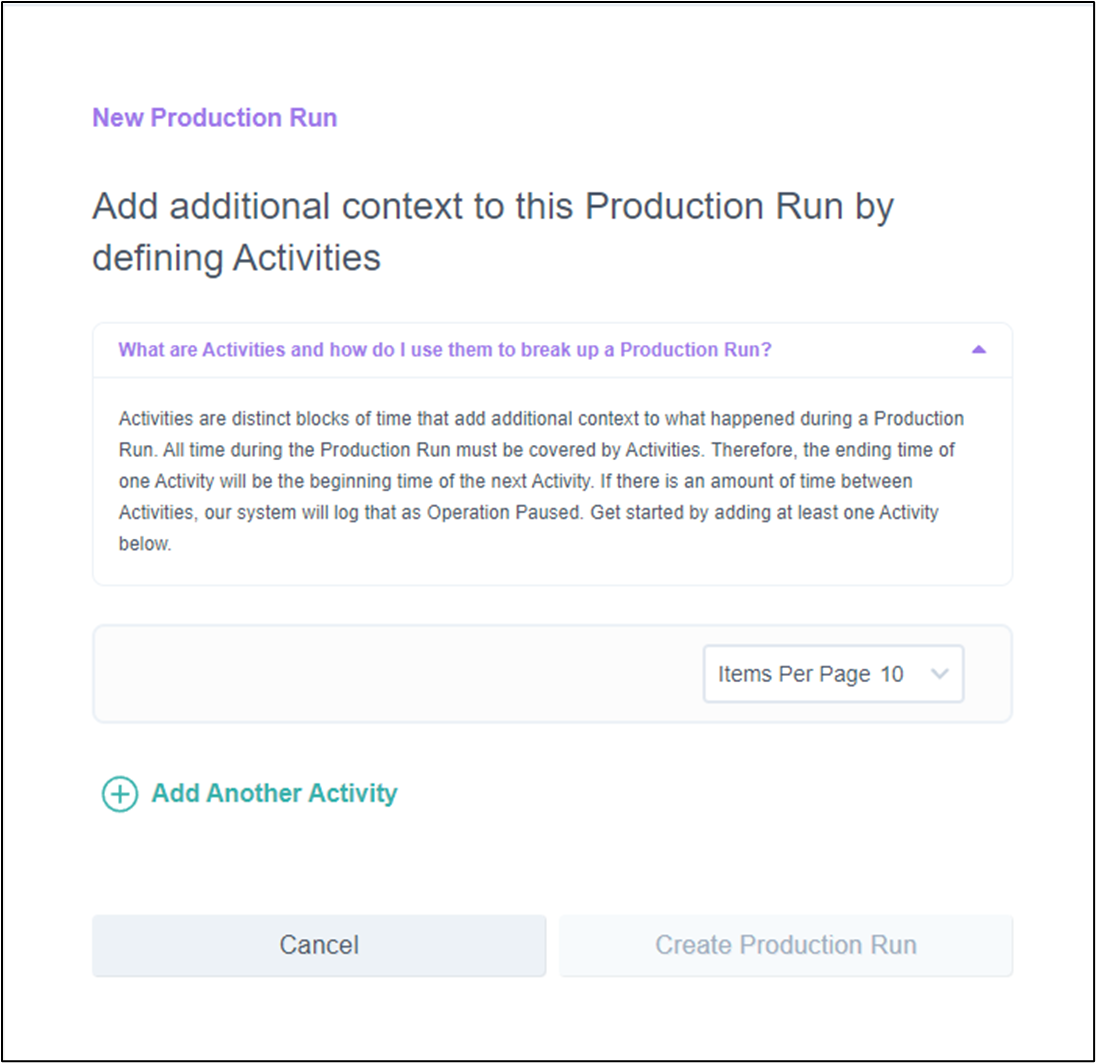
Task: Select the Add Another Activity link text
Action: coord(274,793)
